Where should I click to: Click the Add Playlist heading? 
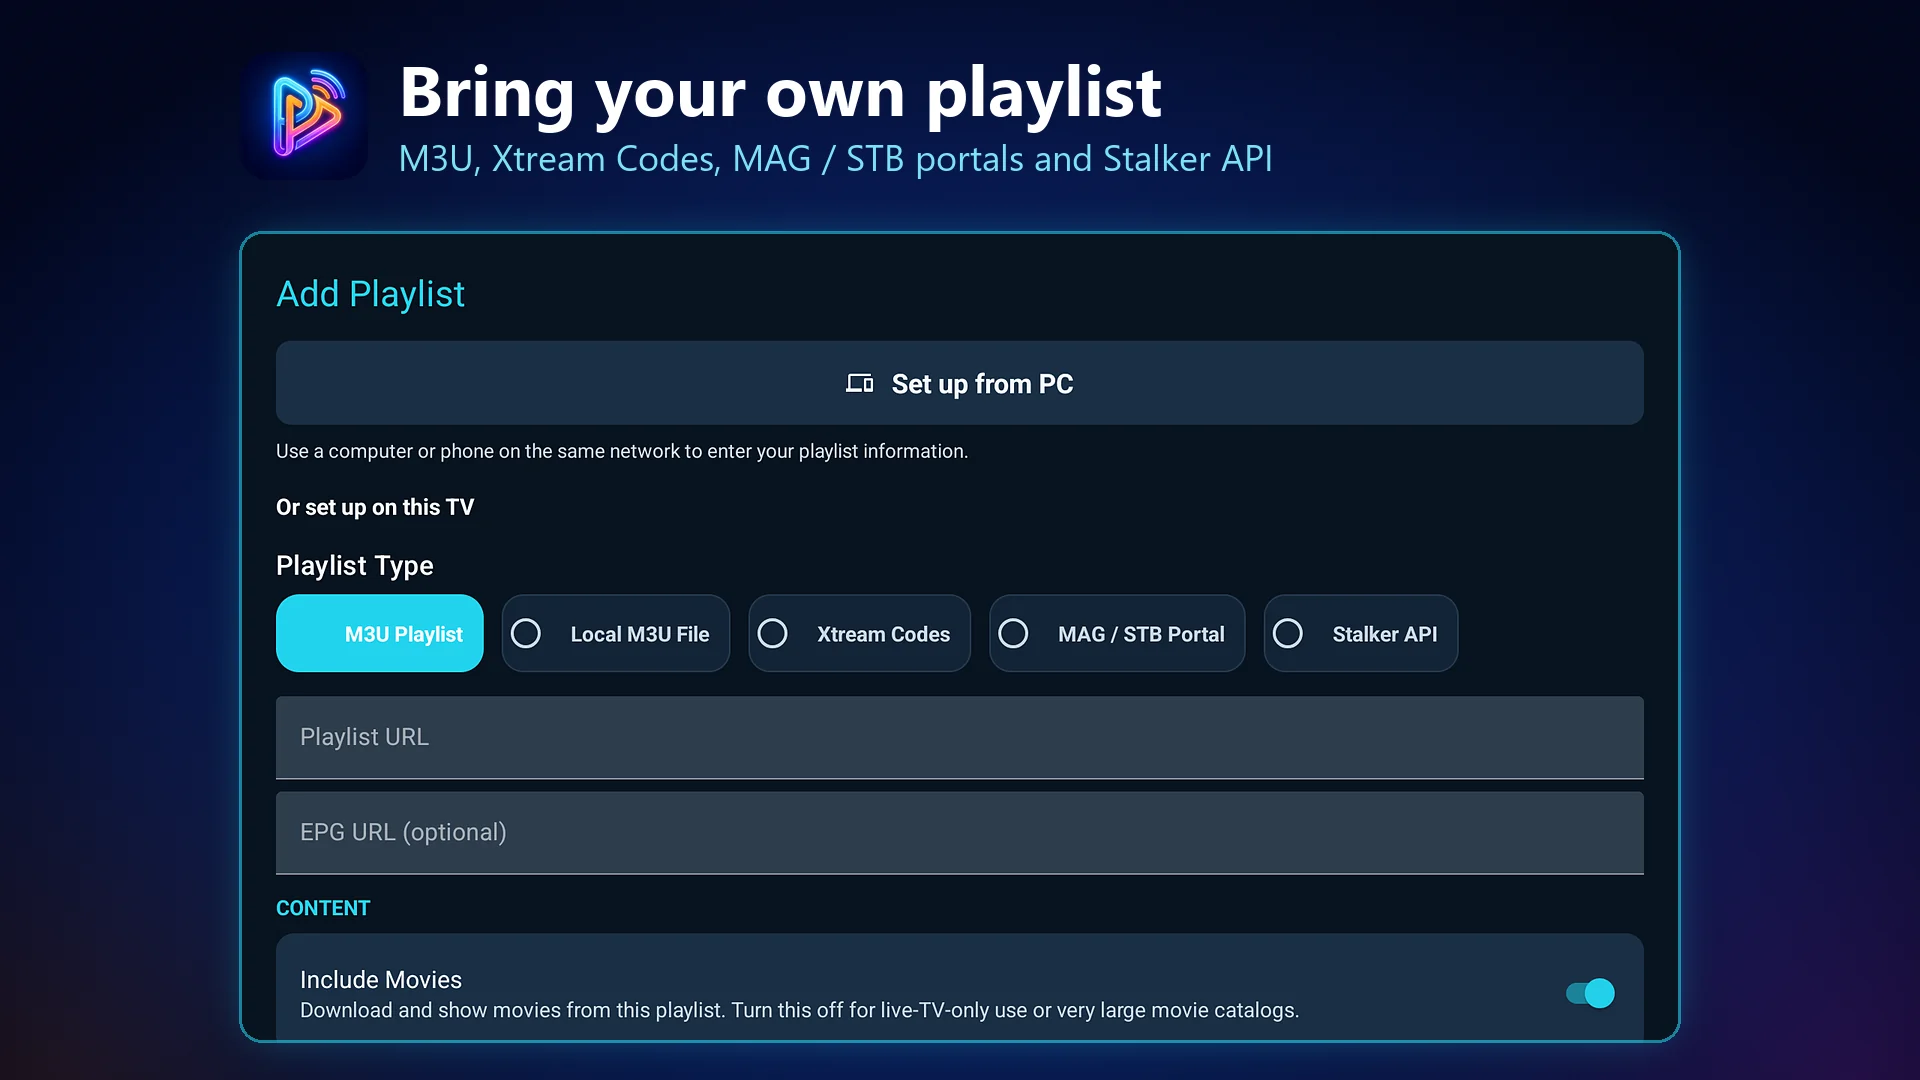click(370, 294)
